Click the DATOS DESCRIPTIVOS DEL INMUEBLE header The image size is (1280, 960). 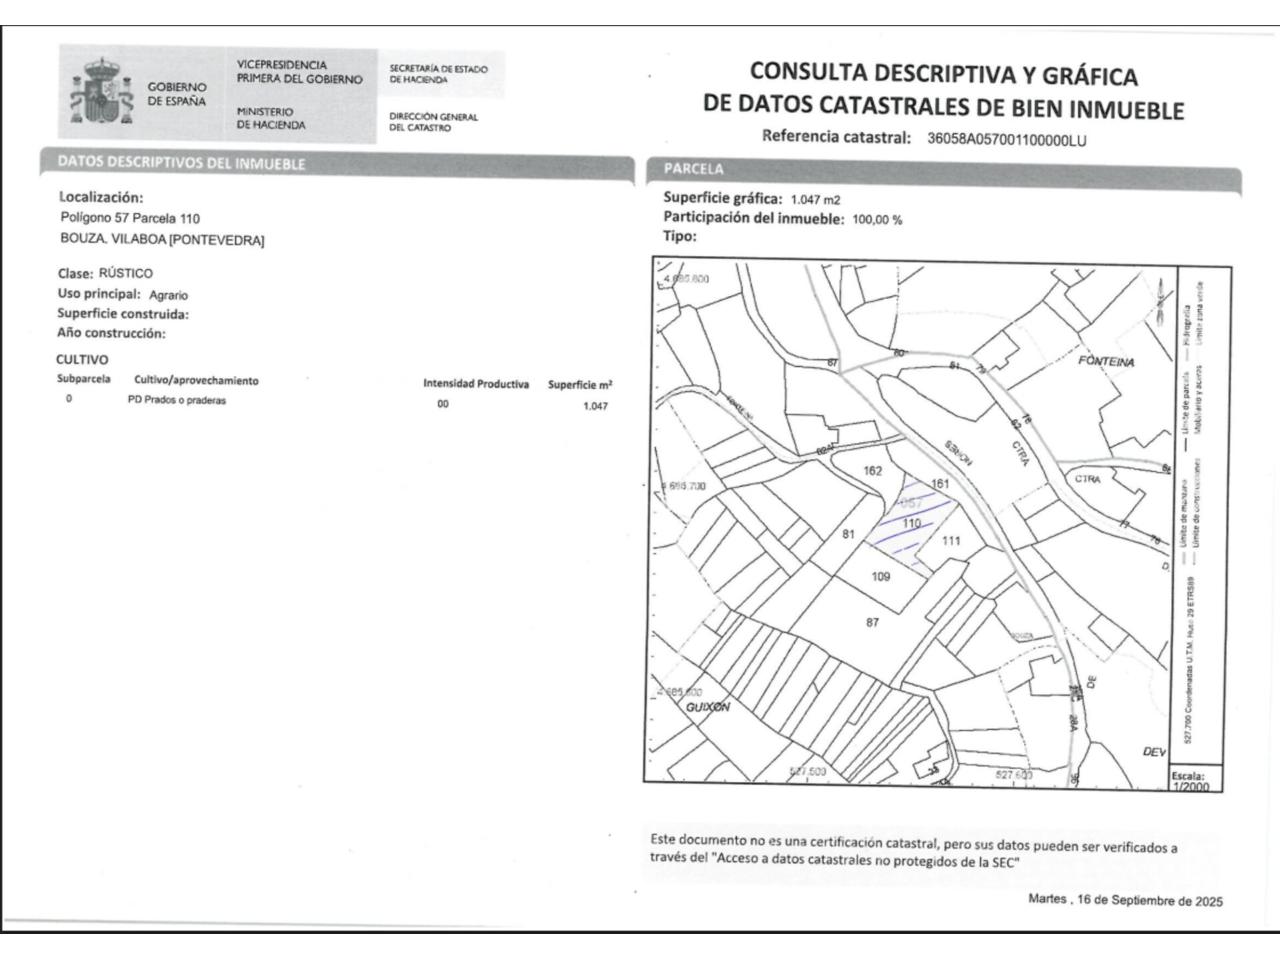[181, 163]
